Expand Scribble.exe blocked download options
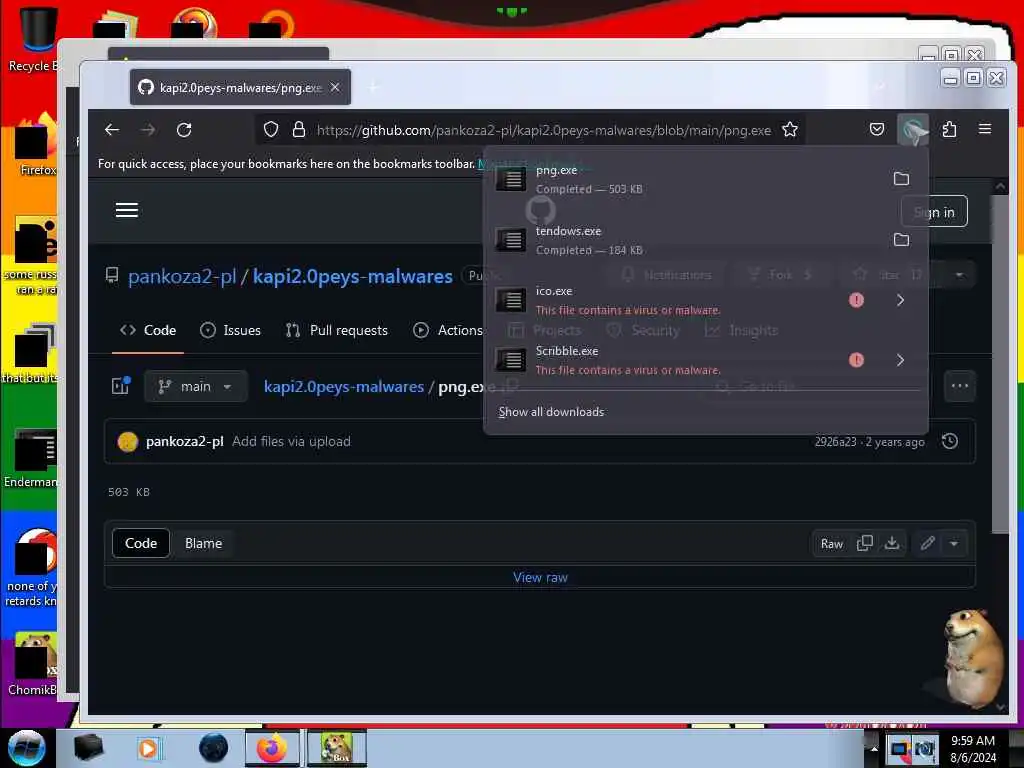This screenshot has width=1024, height=768. (x=901, y=360)
